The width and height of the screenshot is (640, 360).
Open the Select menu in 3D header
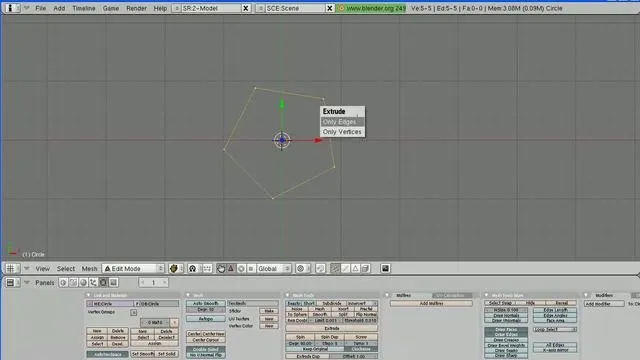66,269
